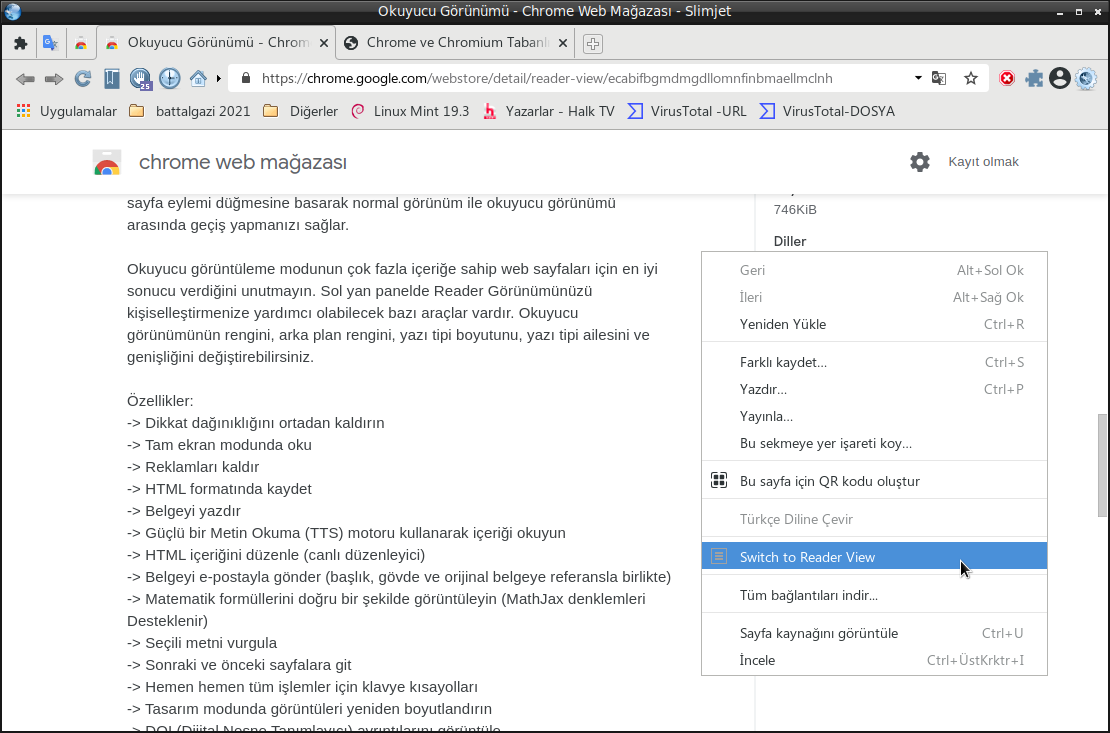The image size is (1110, 733).
Task: Click the red blocker extension icon
Action: pyautogui.click(x=1007, y=79)
